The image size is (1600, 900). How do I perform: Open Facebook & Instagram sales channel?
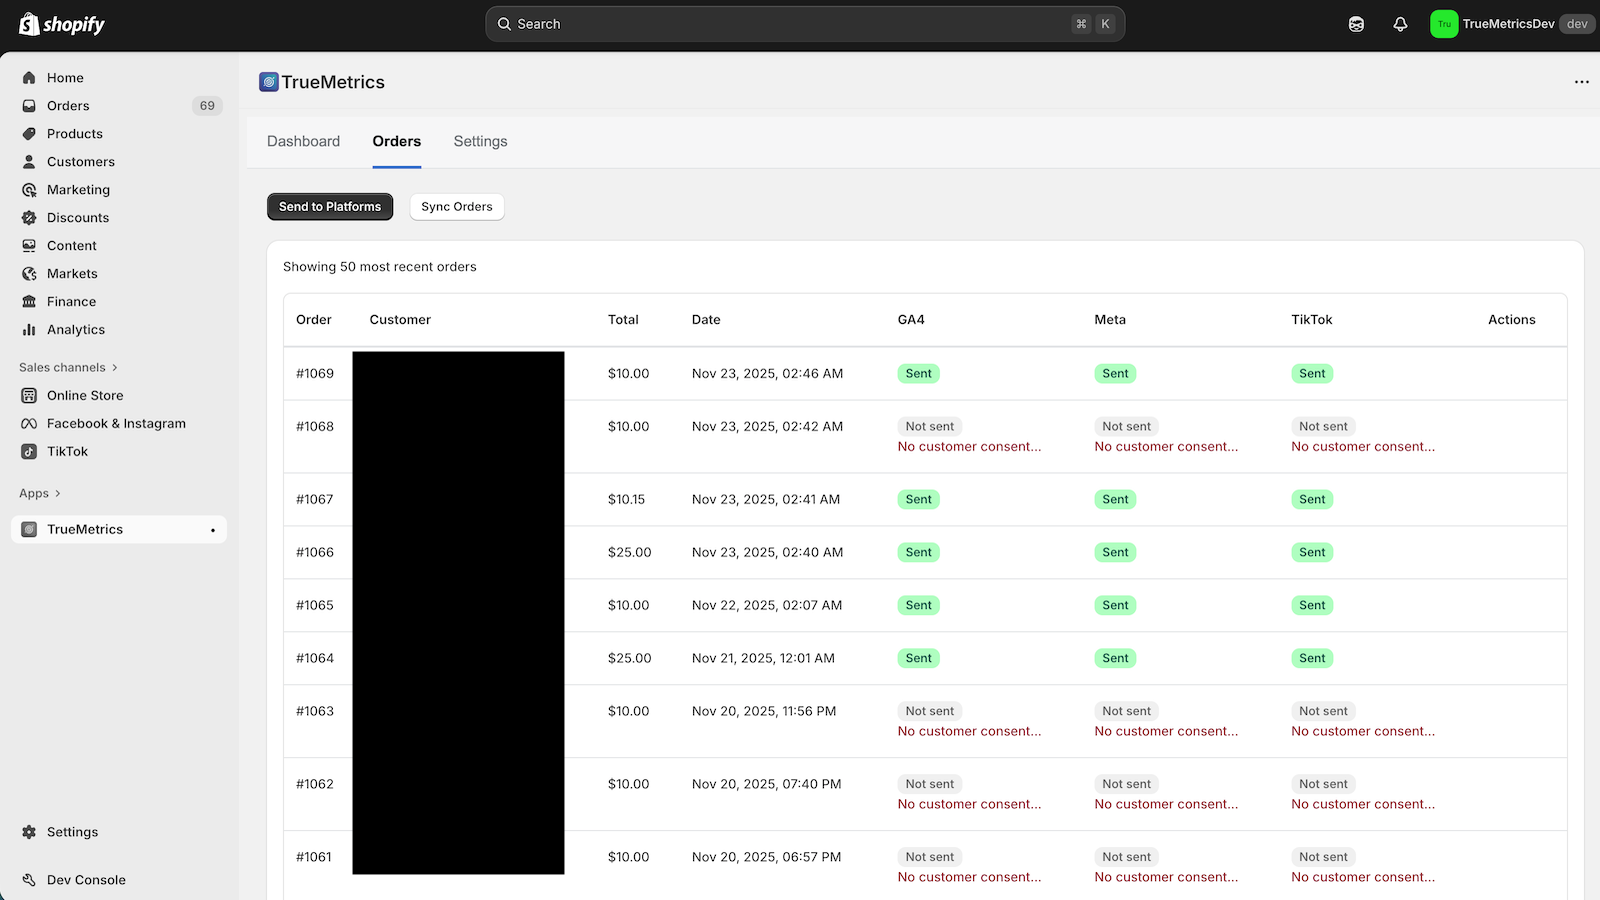[x=116, y=424]
